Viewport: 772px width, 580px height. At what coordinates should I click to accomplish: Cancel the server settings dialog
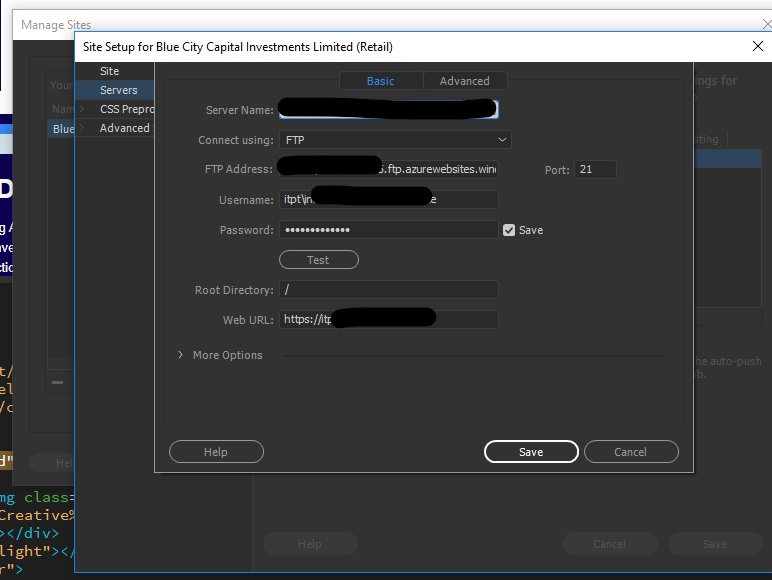(x=631, y=451)
